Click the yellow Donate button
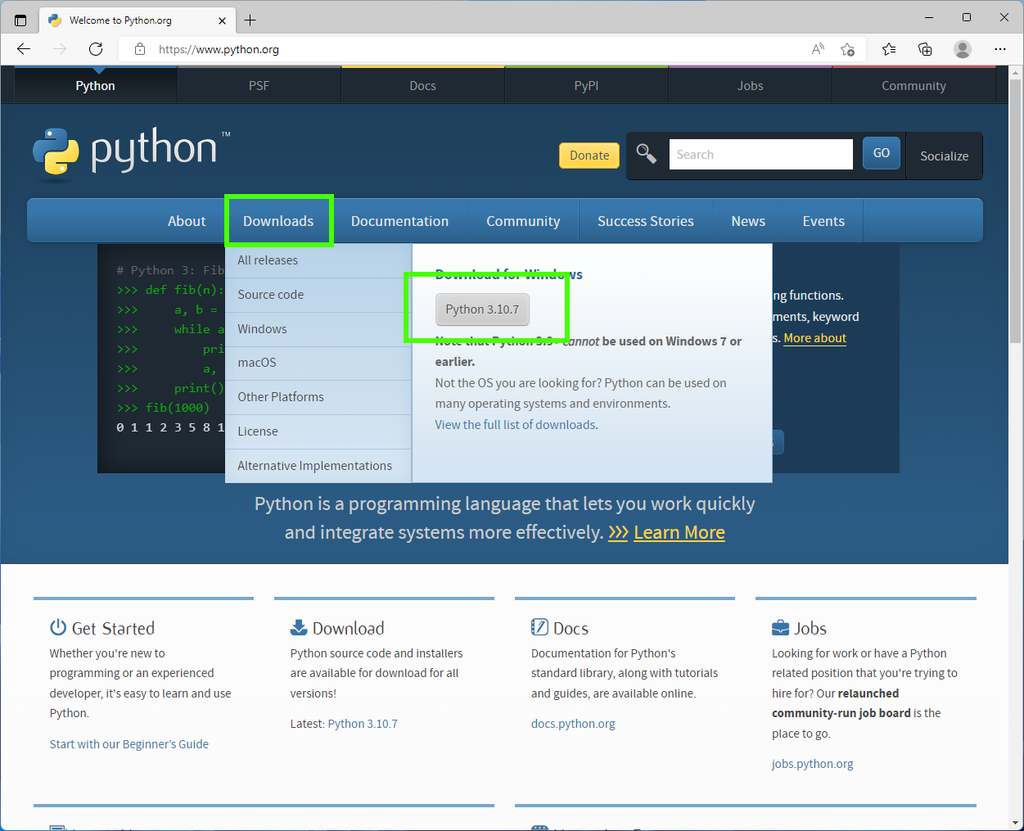The image size is (1024, 831). click(x=588, y=155)
